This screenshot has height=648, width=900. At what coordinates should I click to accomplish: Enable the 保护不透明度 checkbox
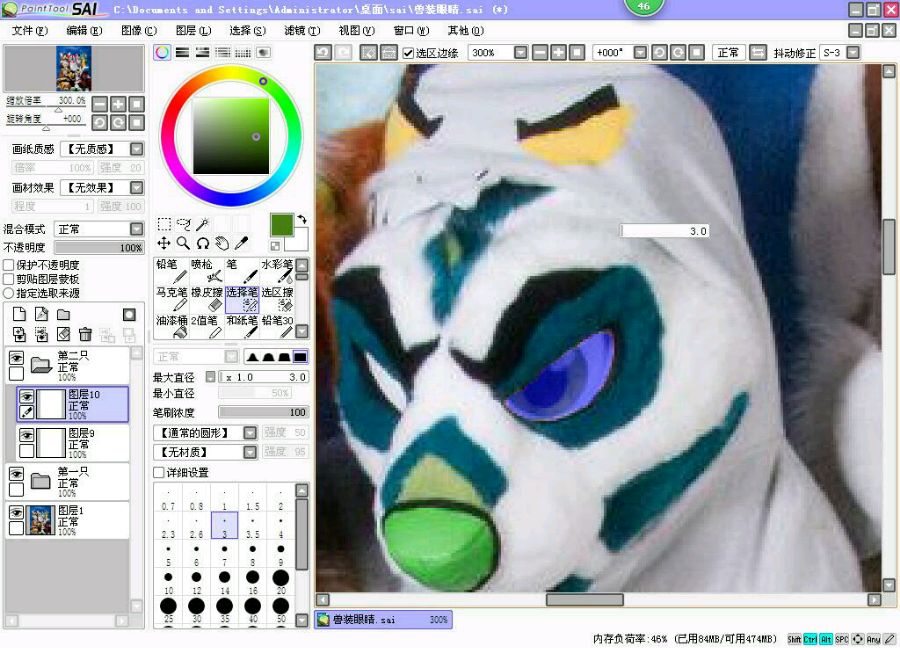point(9,265)
